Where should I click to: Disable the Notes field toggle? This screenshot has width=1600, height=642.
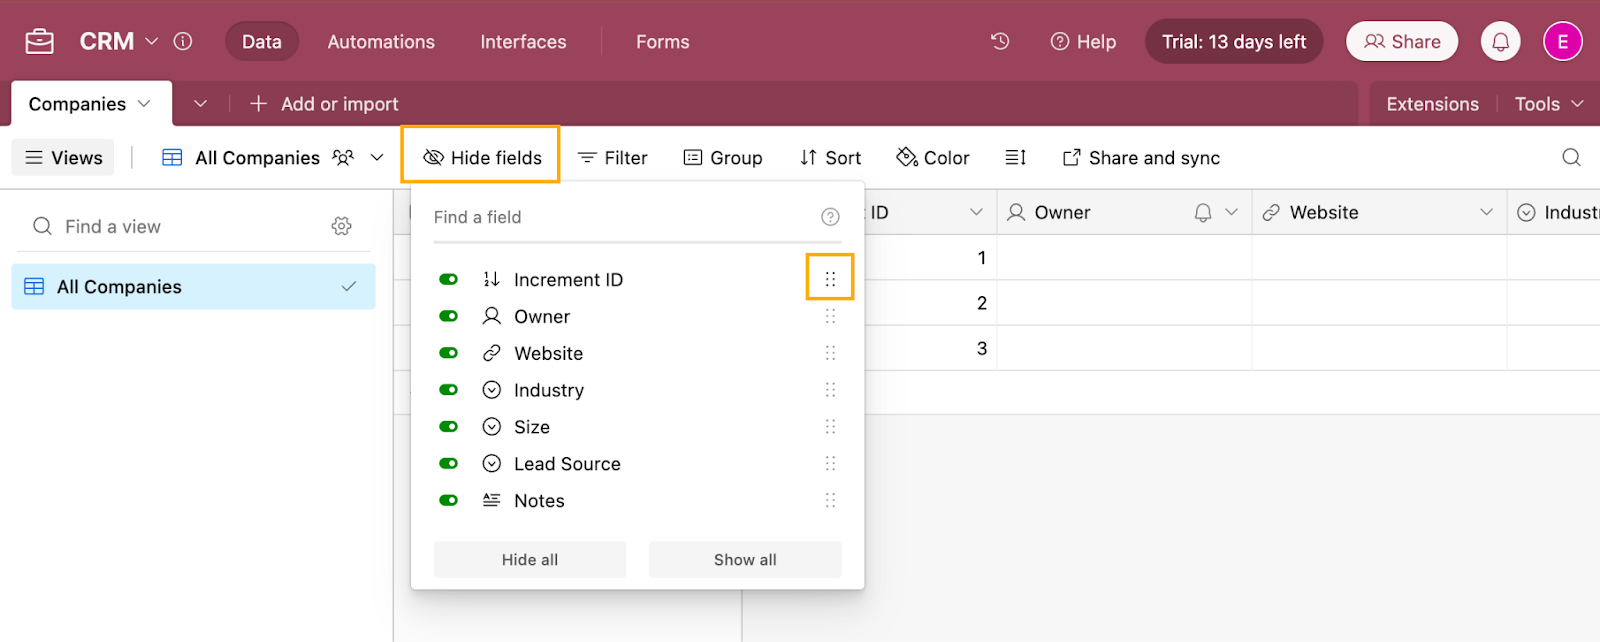[x=448, y=500]
